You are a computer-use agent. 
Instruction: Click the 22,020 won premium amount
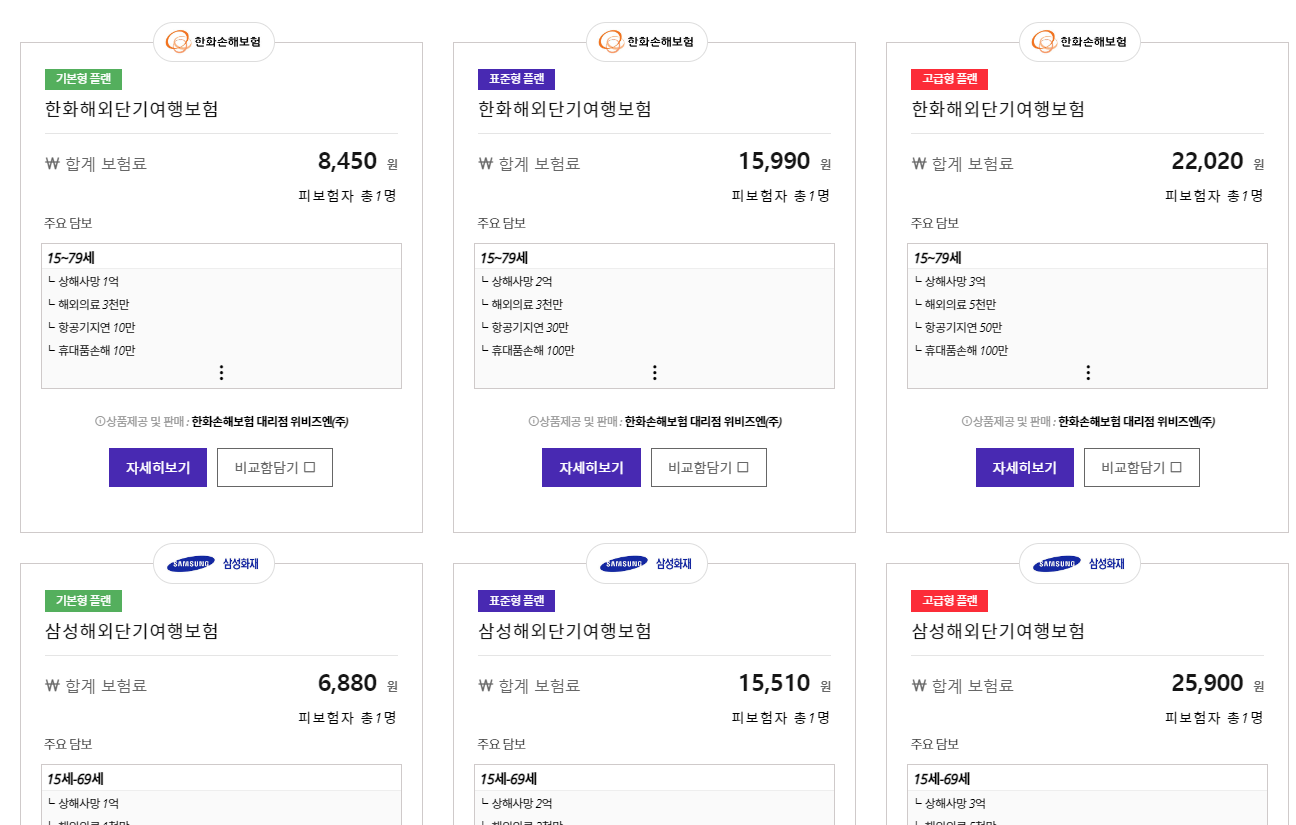[x=1207, y=162]
